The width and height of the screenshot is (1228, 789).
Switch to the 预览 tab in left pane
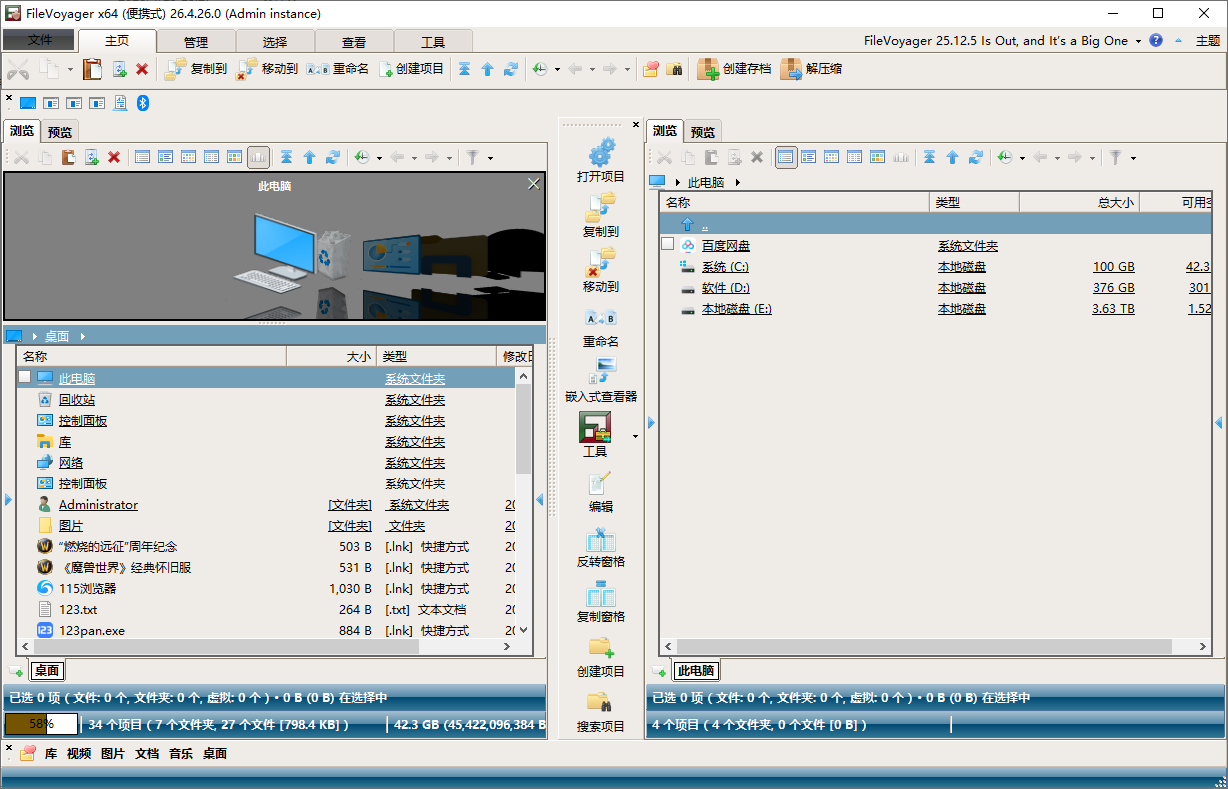pyautogui.click(x=60, y=130)
